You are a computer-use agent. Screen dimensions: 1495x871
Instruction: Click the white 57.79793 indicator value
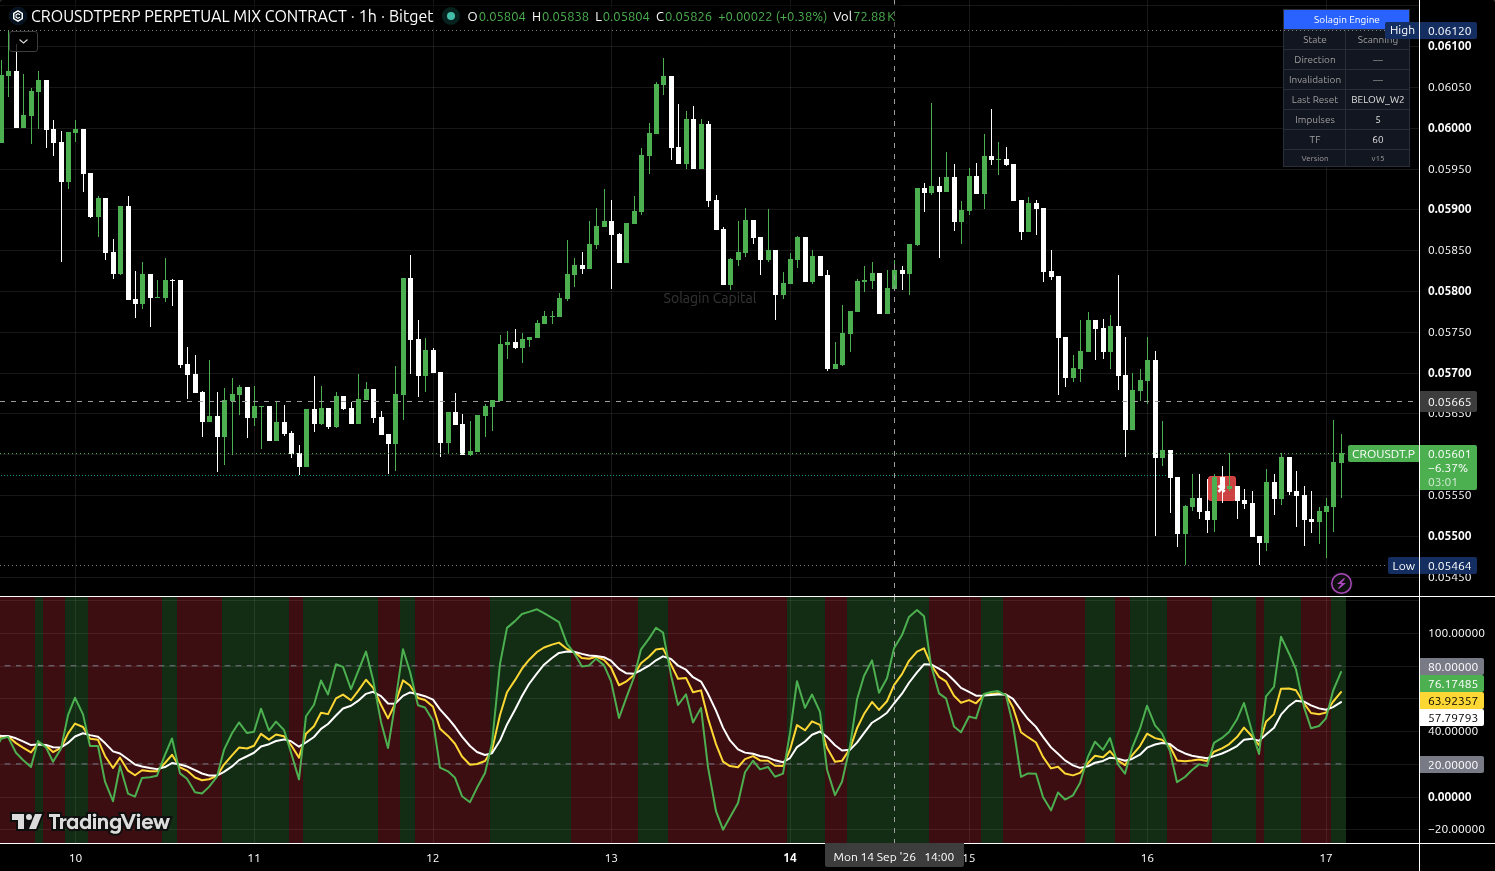coord(1452,718)
